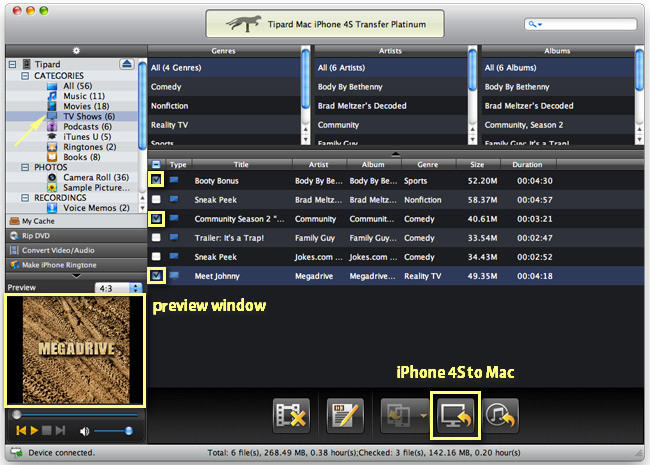Collapse the browser pane with up triangle
The image size is (650, 465).
point(395,154)
